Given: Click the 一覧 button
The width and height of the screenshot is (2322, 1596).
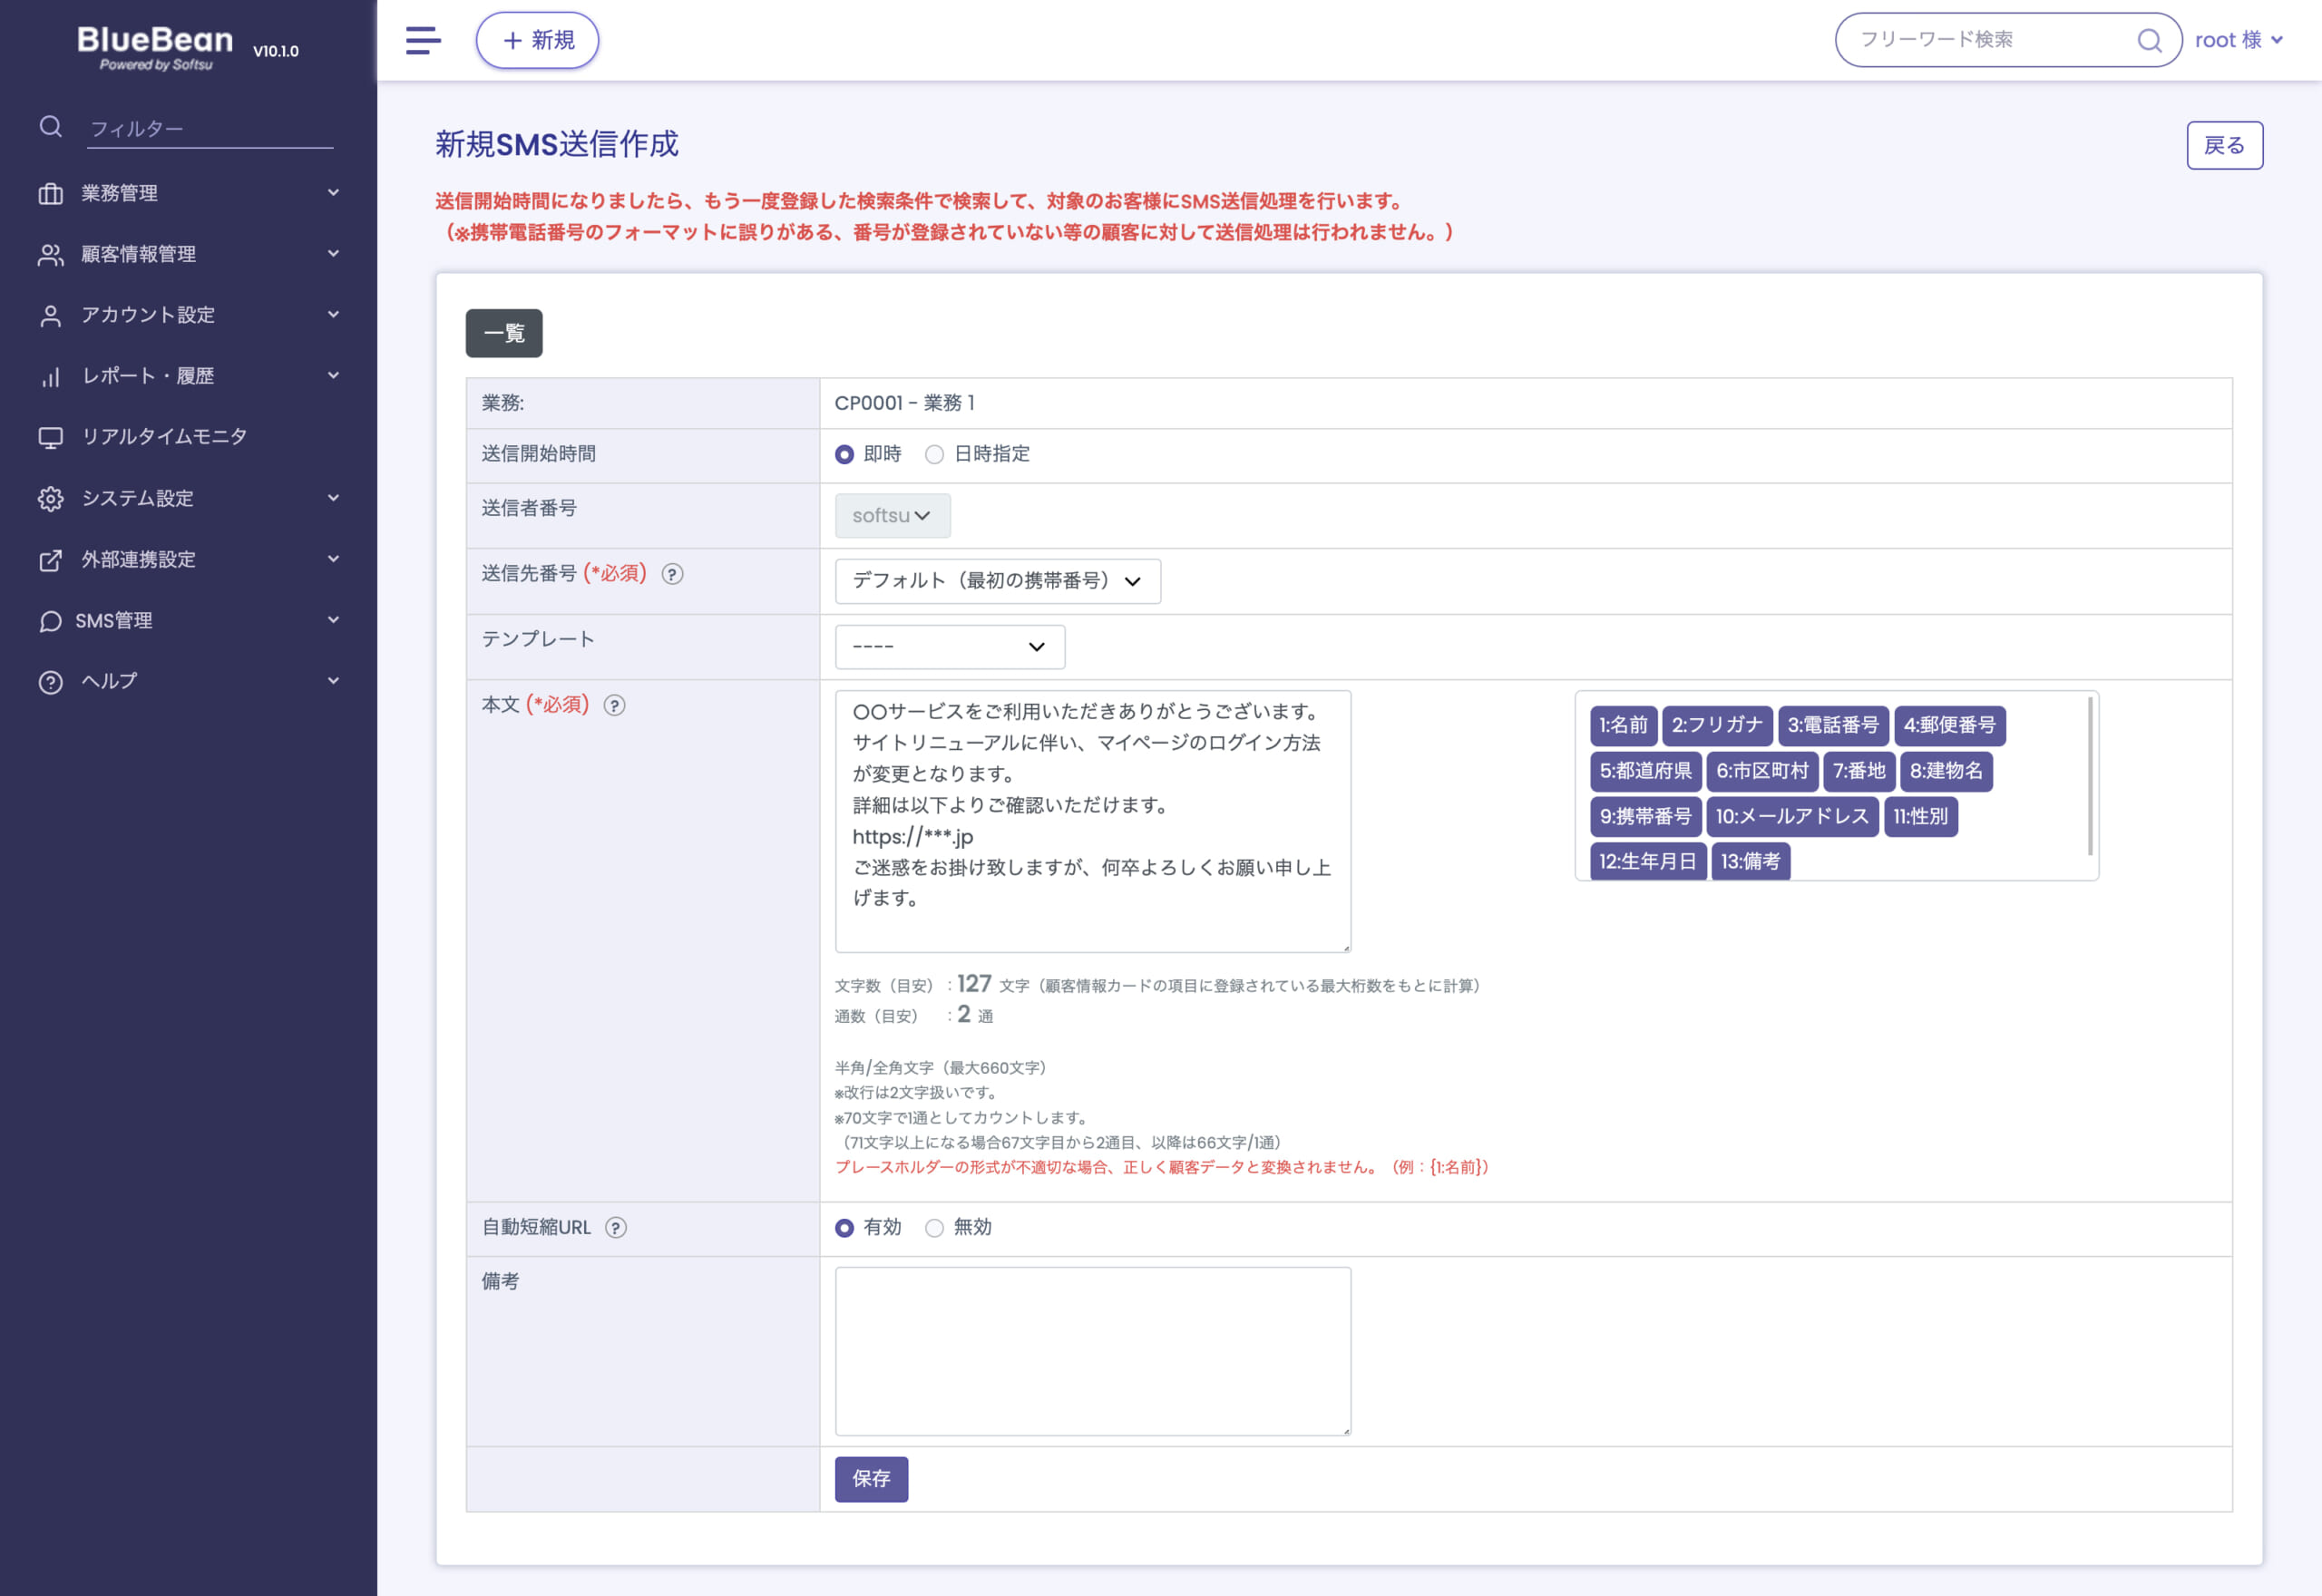Looking at the screenshot, I should pyautogui.click(x=504, y=333).
